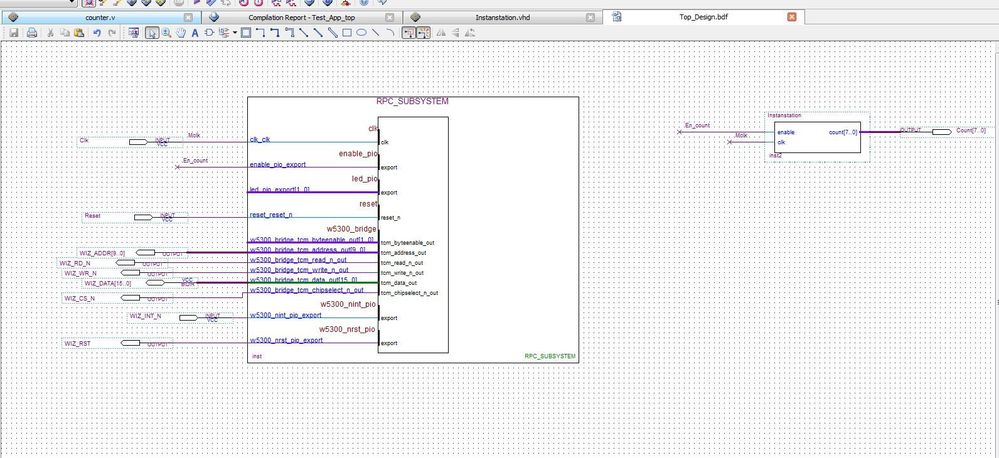Open the Pin tool dropdown arrow
The image size is (999, 458).
point(234,33)
